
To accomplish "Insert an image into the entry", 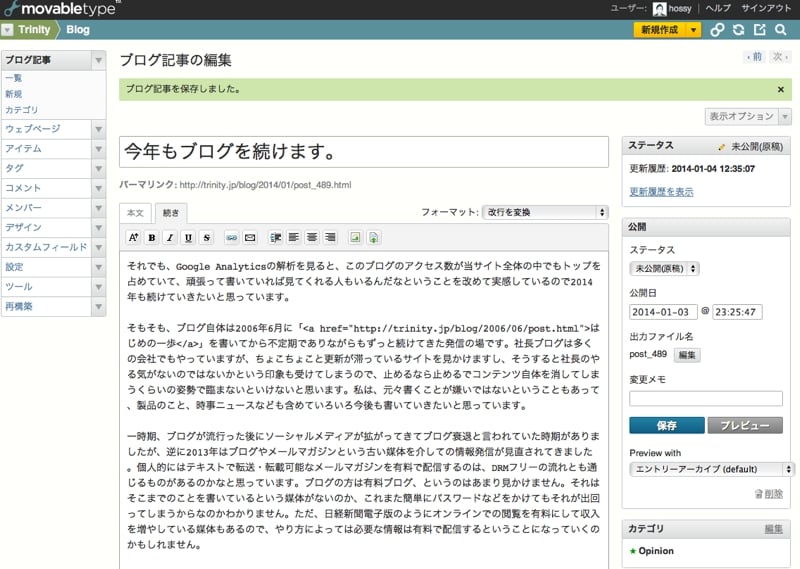I will 354,238.
